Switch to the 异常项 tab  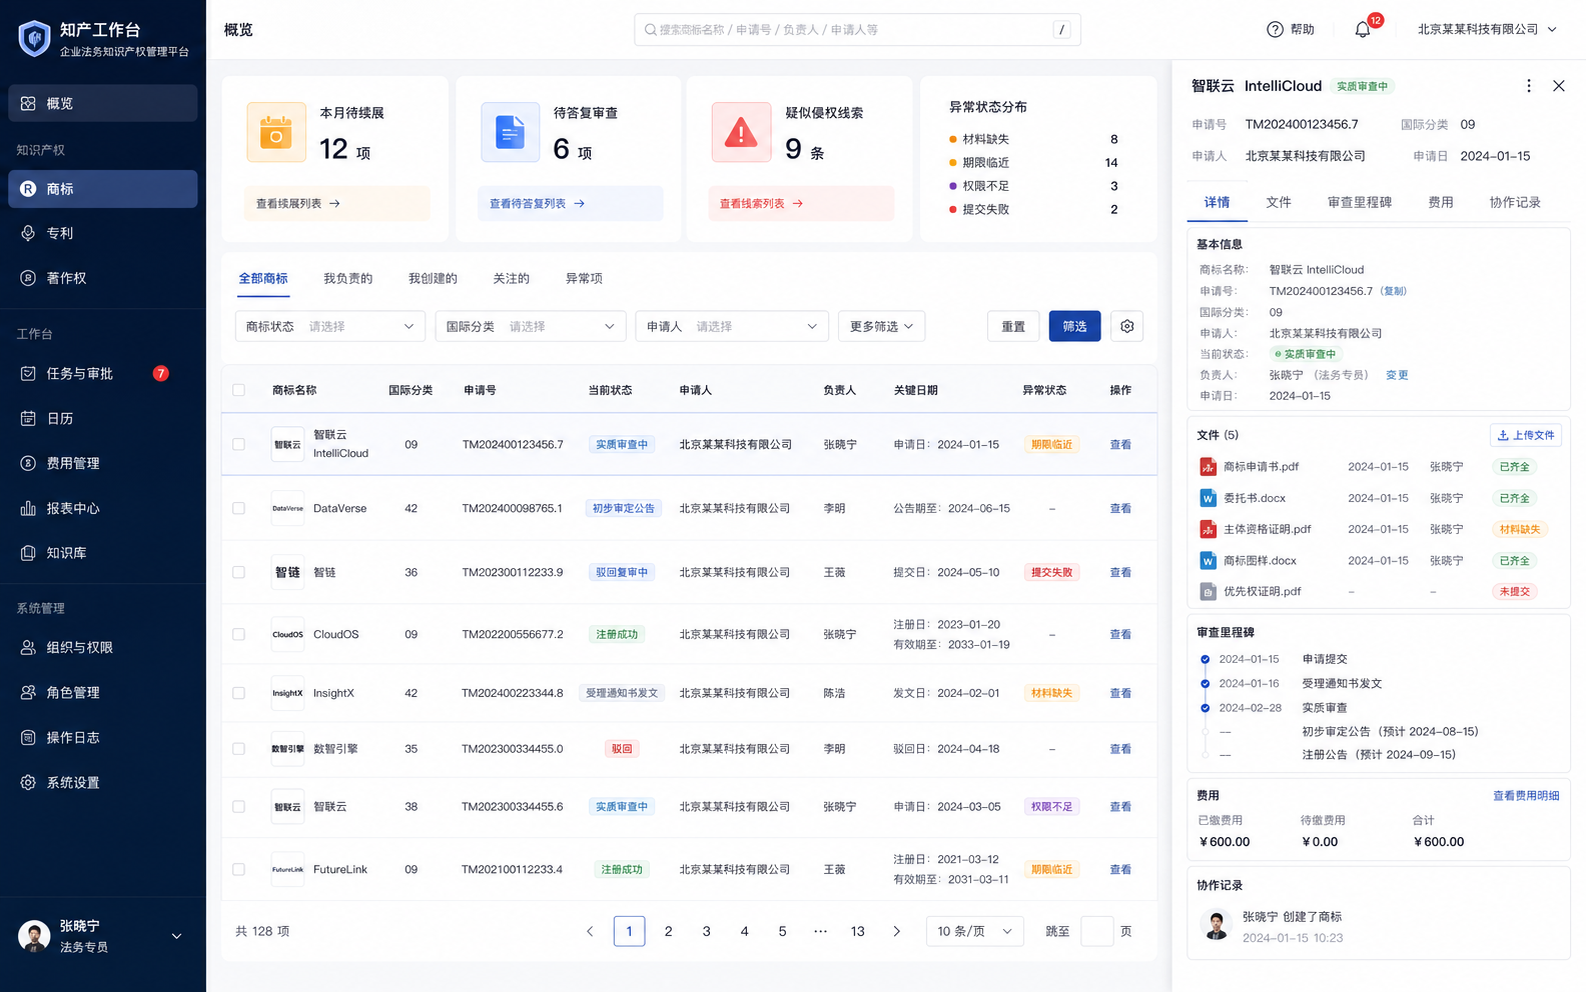584,279
